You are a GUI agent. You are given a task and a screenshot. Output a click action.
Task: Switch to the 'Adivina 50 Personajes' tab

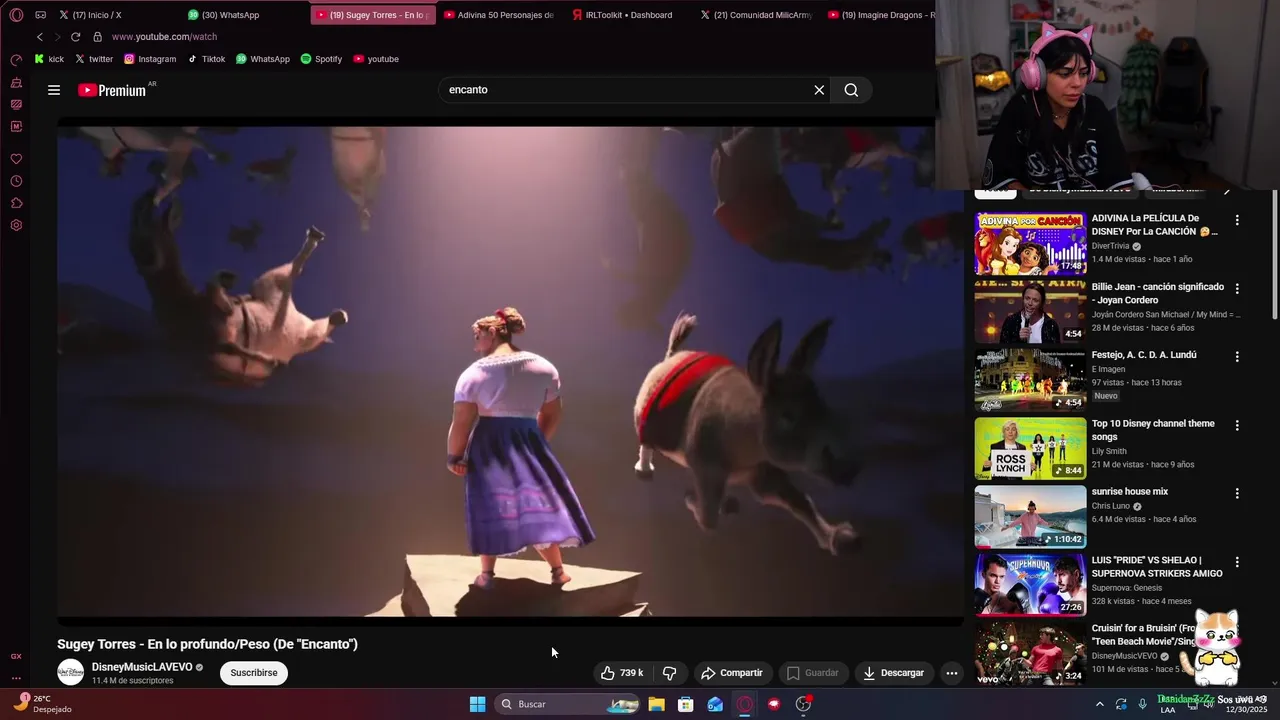pyautogui.click(x=499, y=15)
